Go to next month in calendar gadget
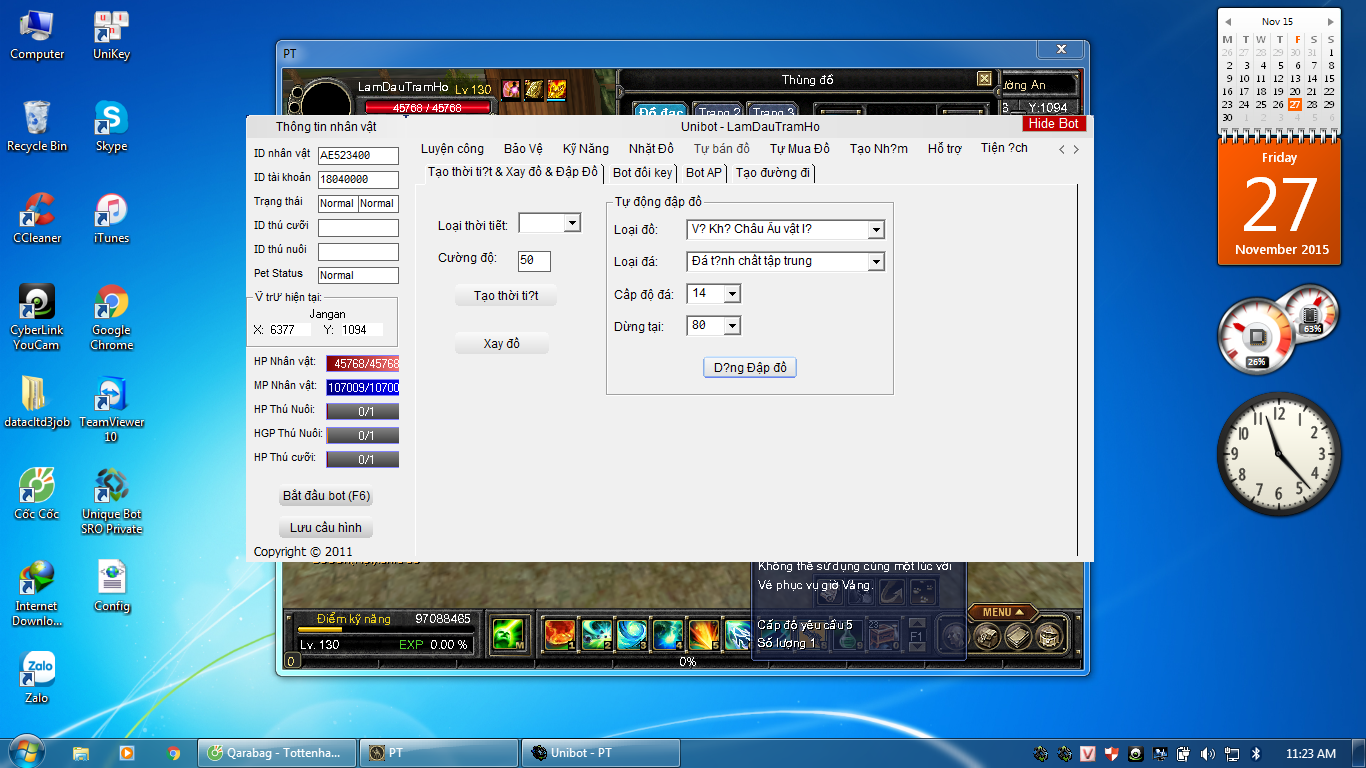 tap(1330, 21)
